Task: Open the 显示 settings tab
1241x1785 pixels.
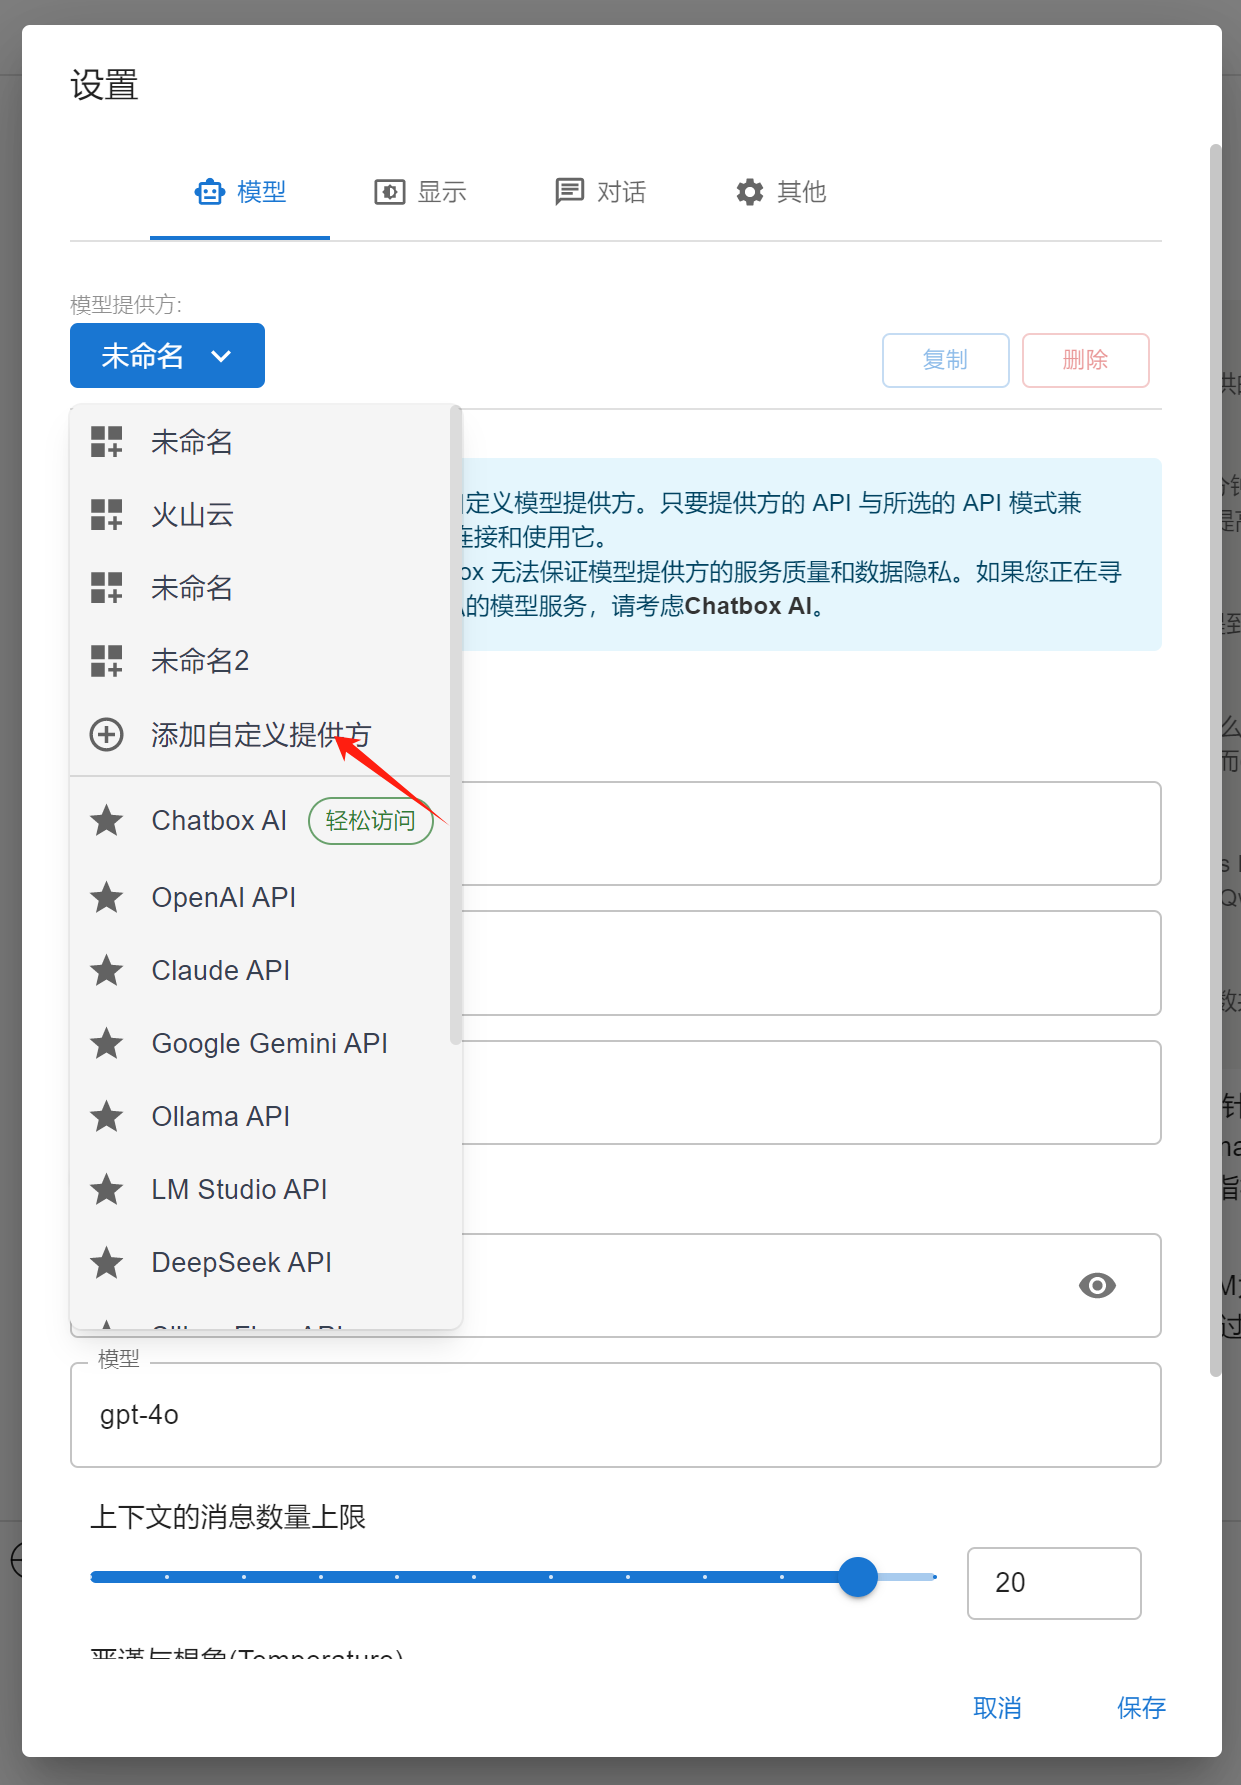Action: [x=420, y=192]
